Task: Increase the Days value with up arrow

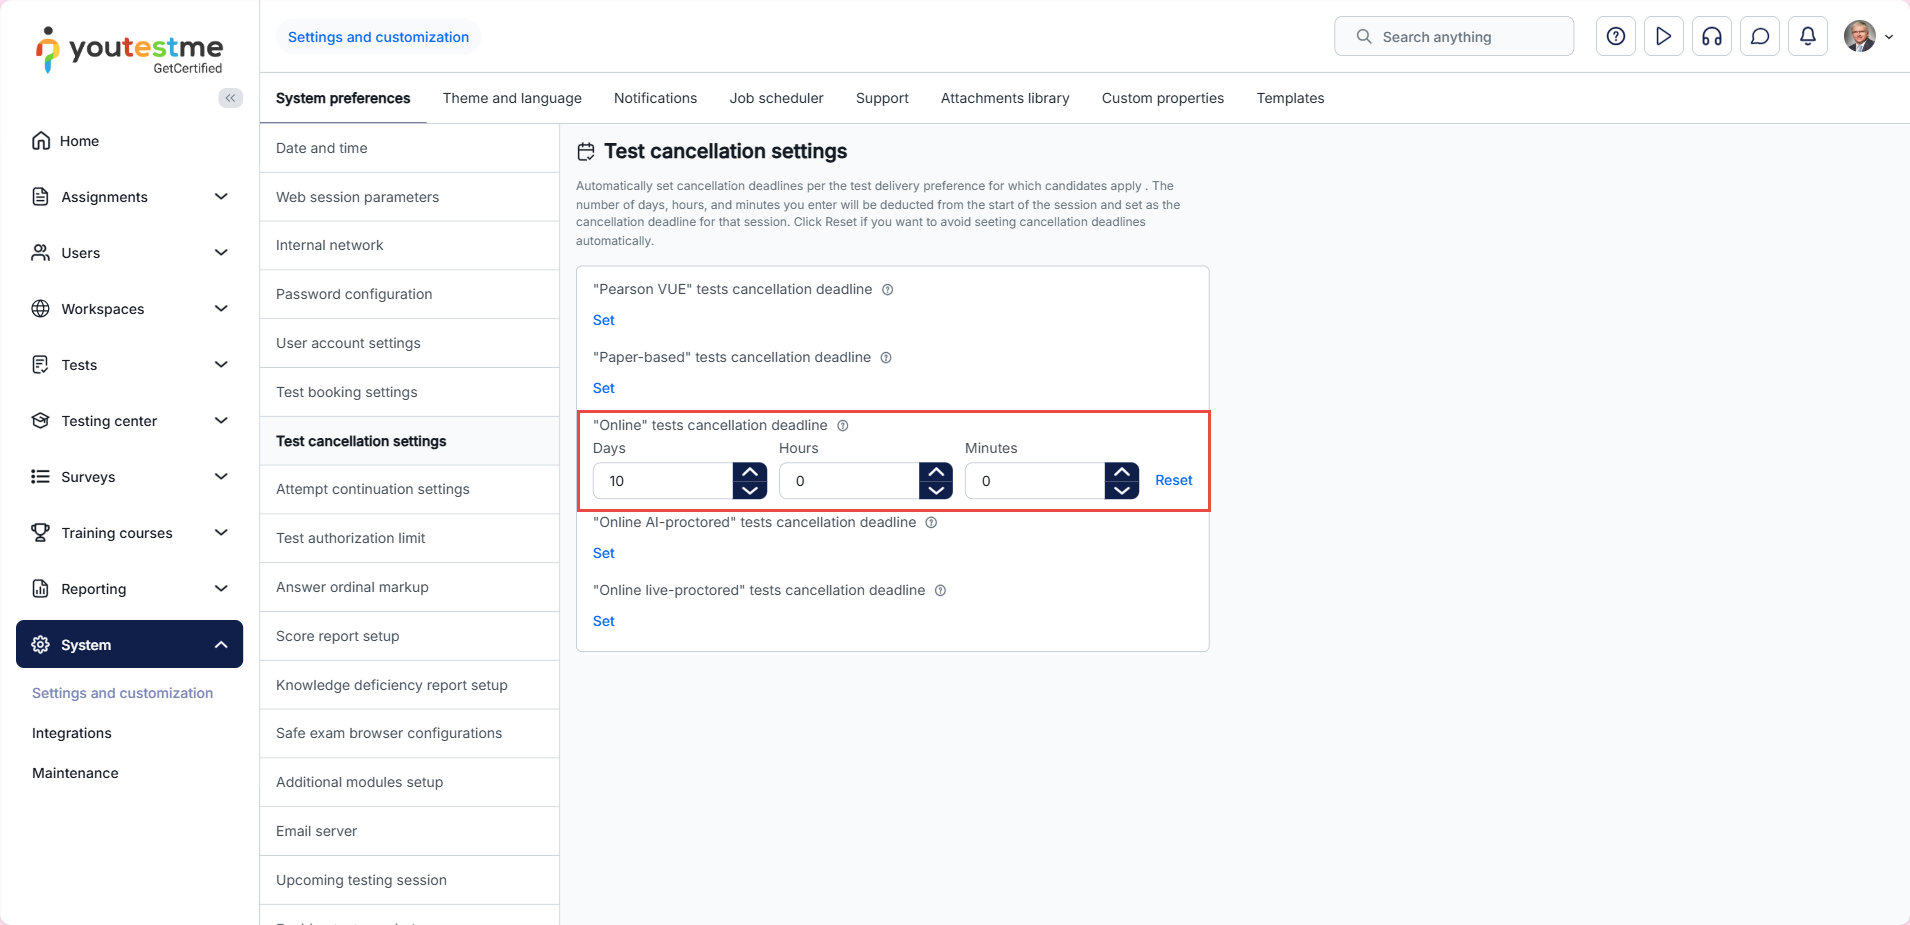Action: click(x=750, y=472)
